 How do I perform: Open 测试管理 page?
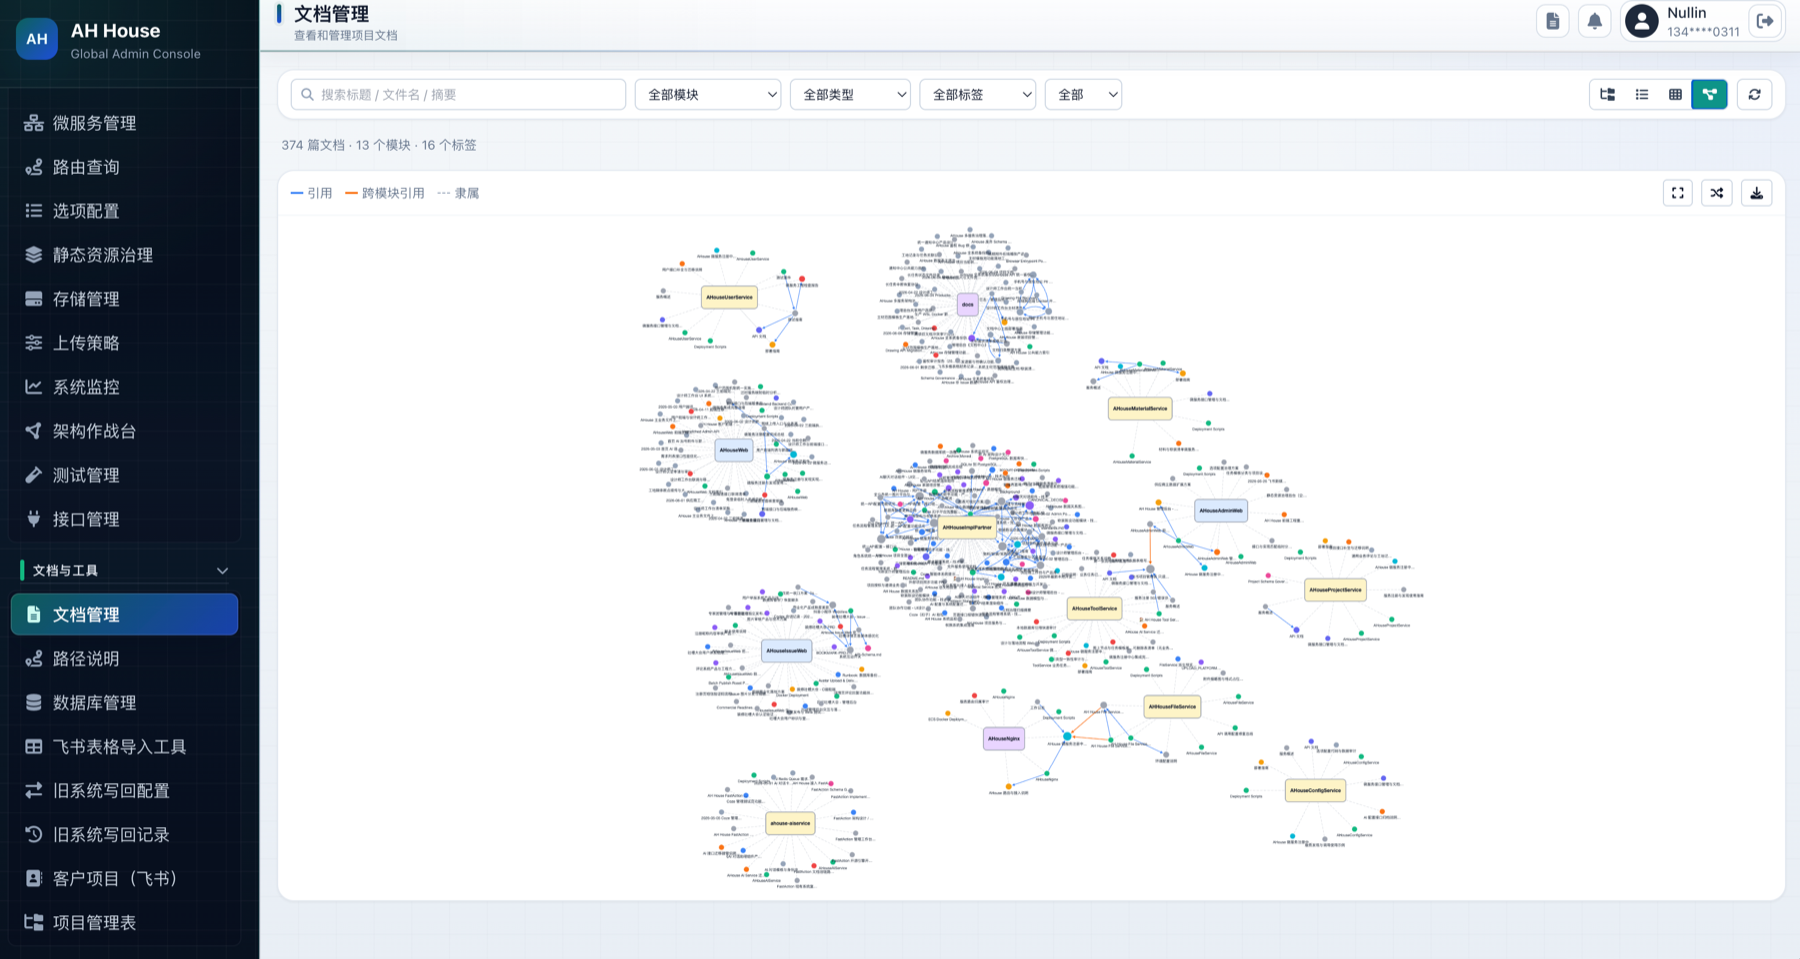pyautogui.click(x=125, y=475)
